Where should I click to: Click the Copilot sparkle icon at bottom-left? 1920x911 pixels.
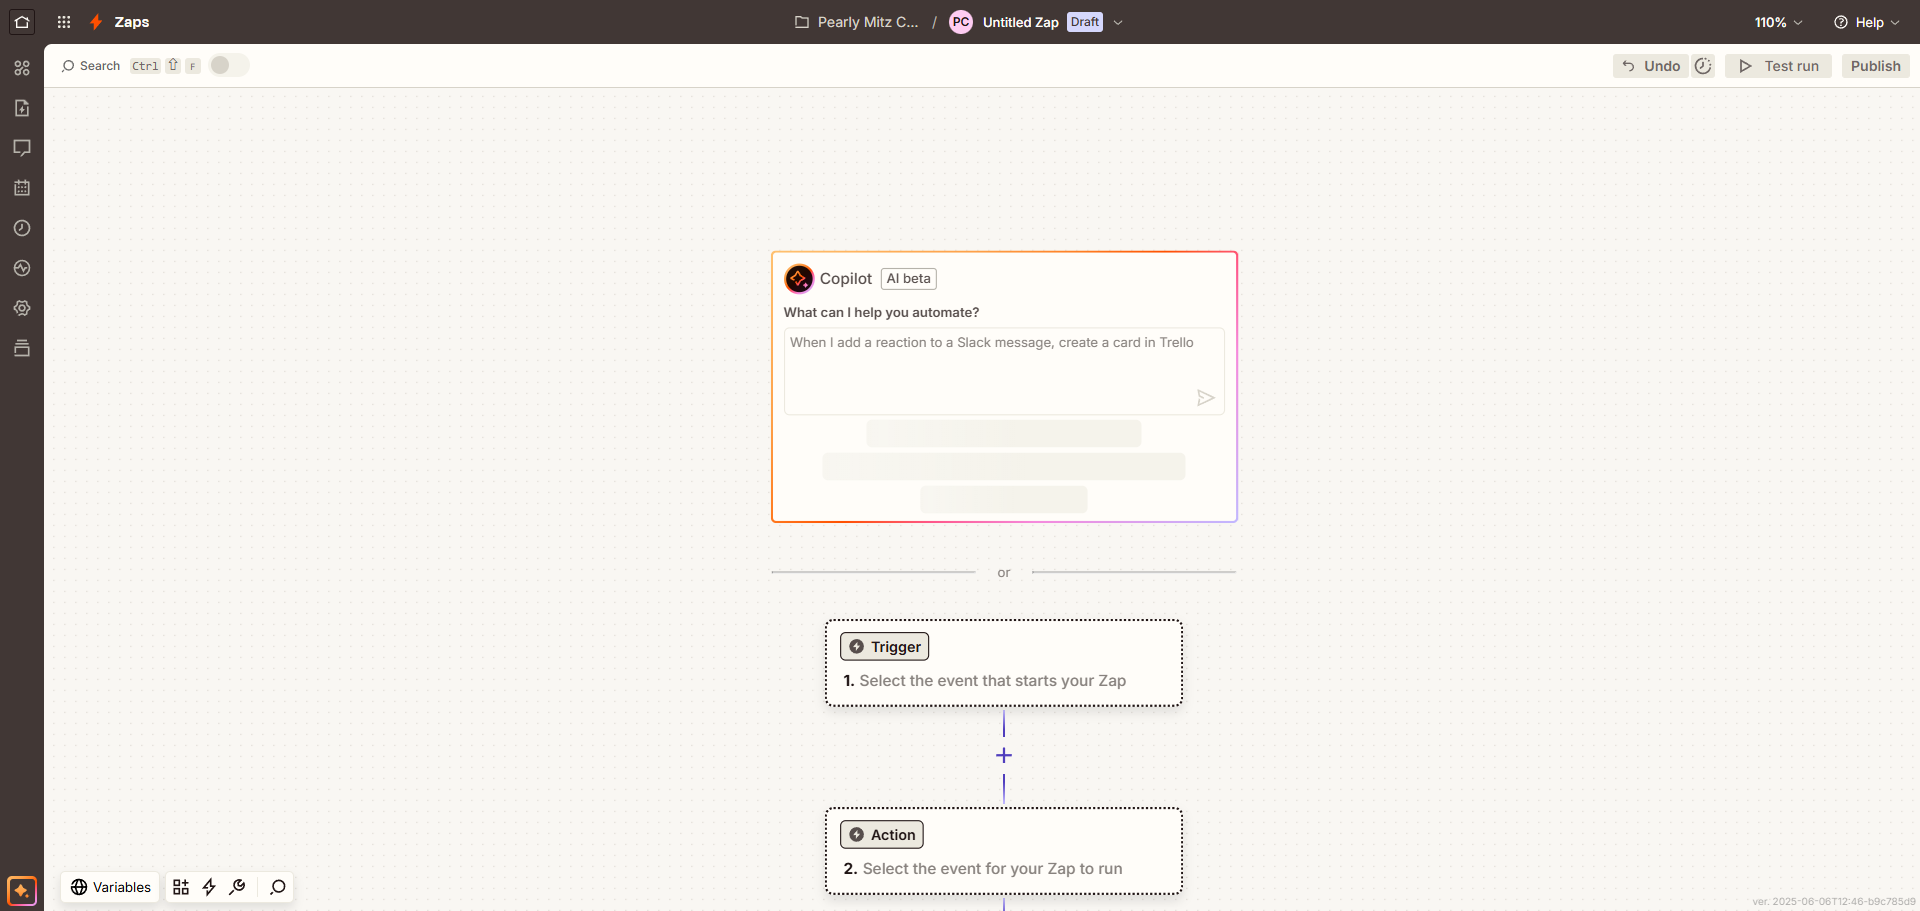tap(22, 890)
